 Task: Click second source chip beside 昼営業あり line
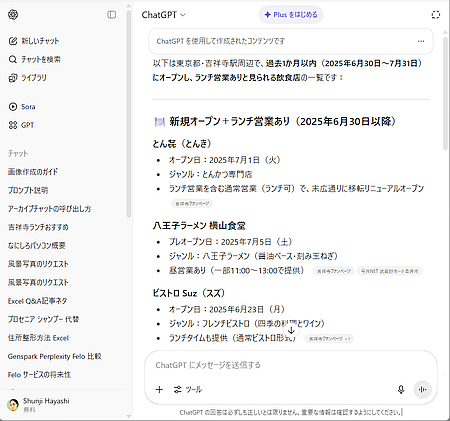tap(389, 271)
